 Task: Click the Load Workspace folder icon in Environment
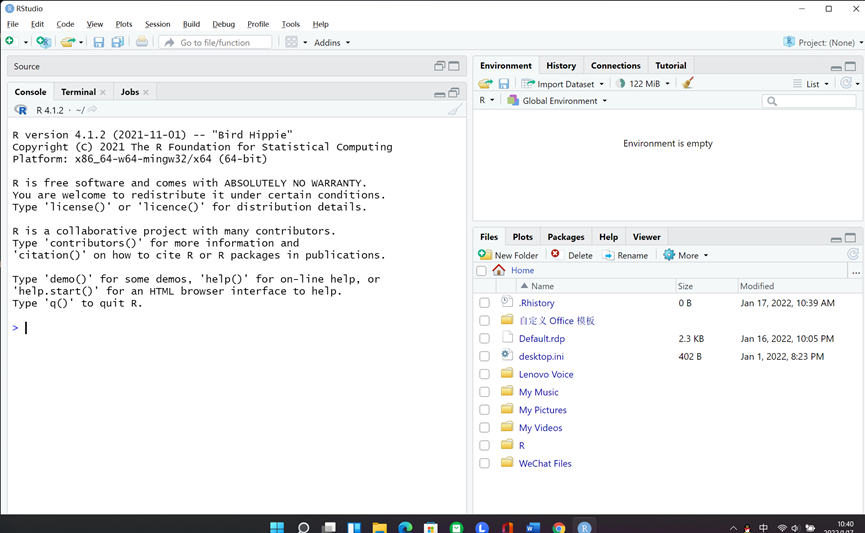(x=485, y=83)
